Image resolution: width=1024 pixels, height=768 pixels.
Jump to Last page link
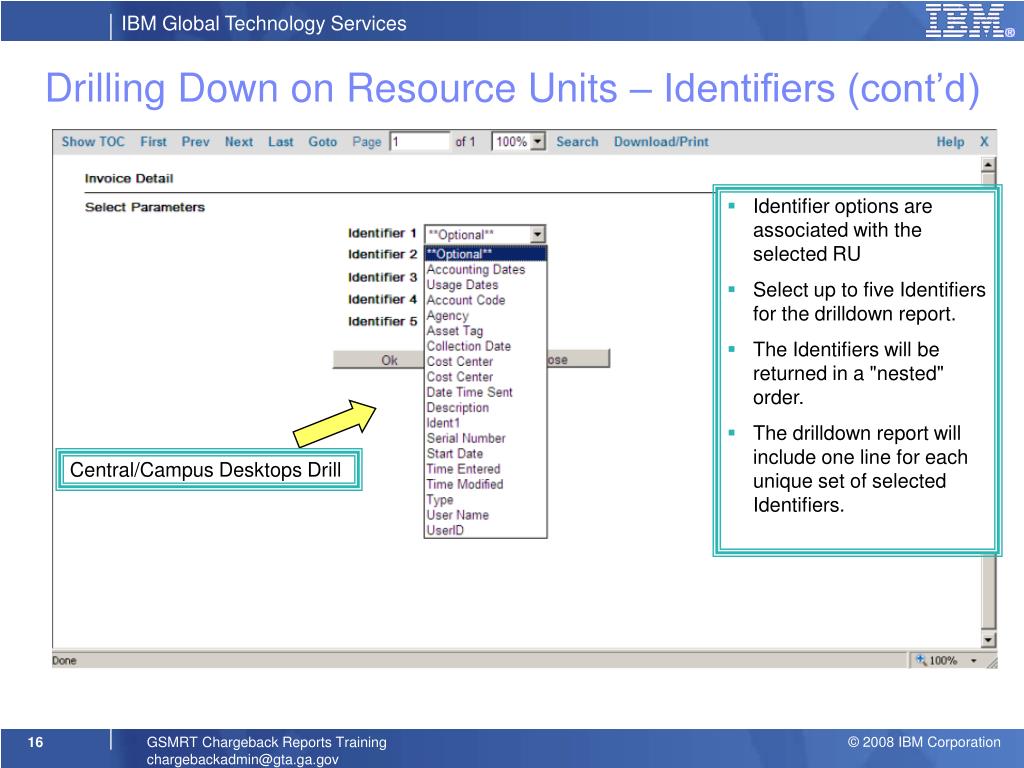[280, 142]
